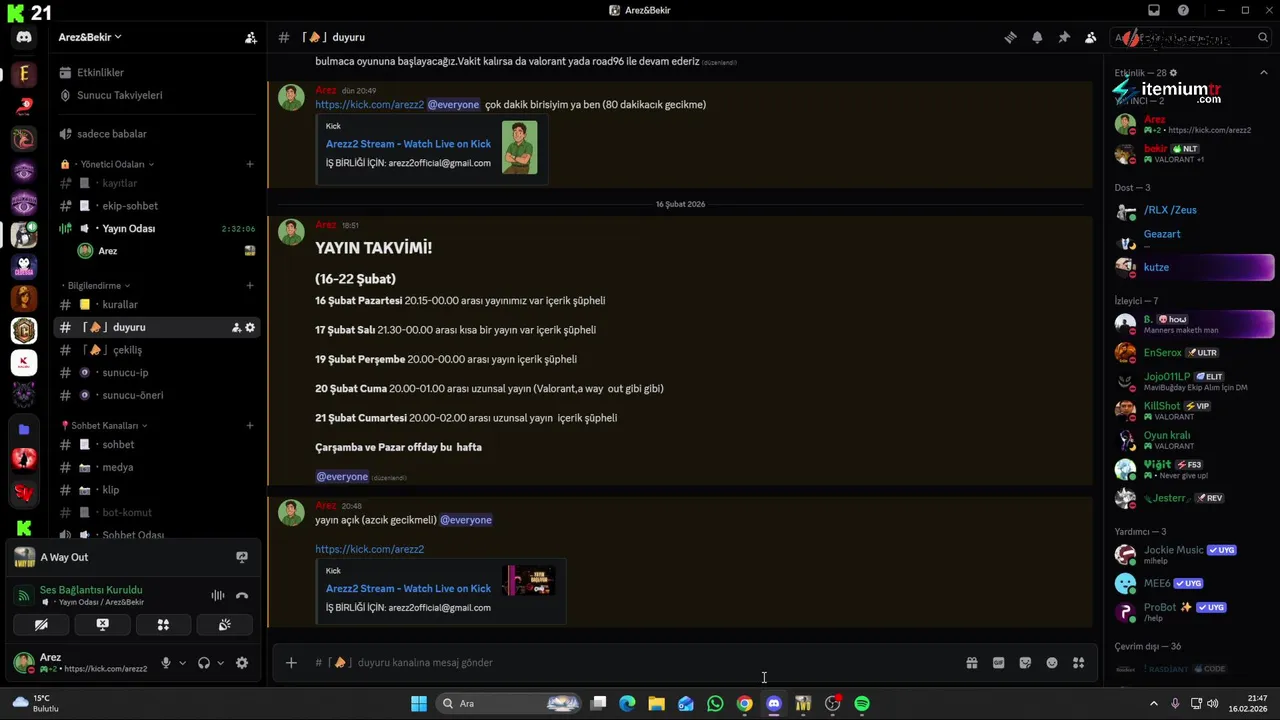Open top Arezz2 Stream embed title link
Screen dimensions: 1280x720
[408, 144]
